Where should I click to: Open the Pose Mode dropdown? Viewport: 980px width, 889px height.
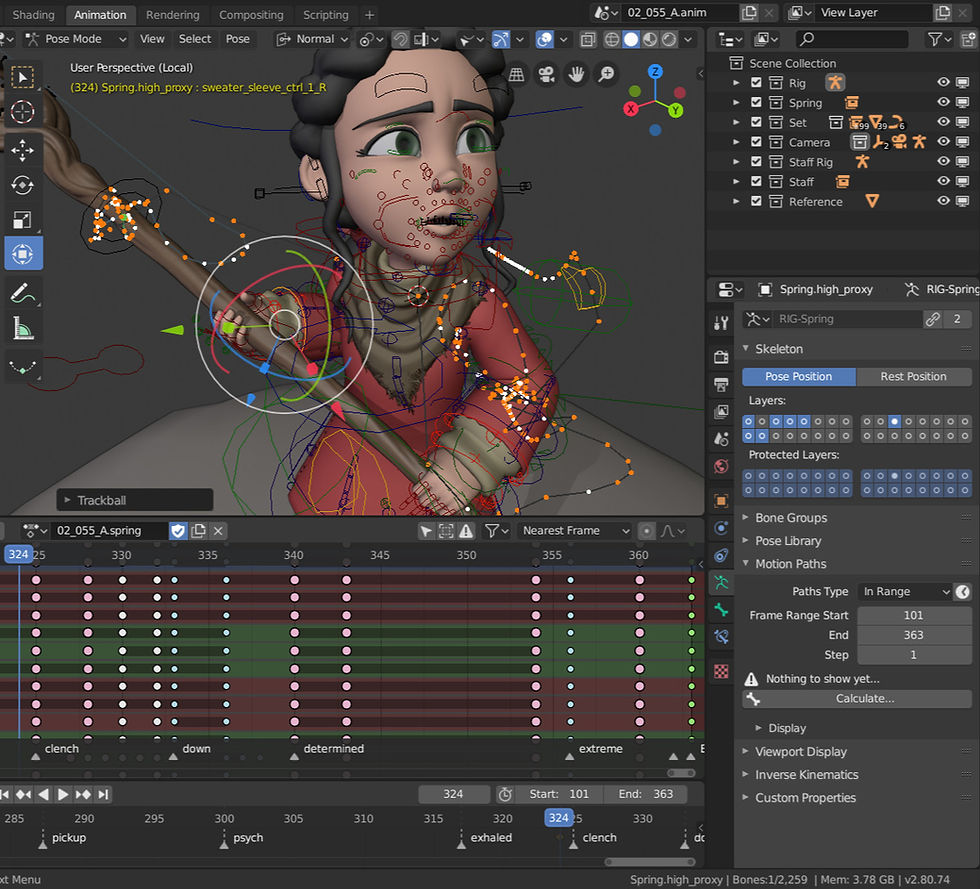75,39
